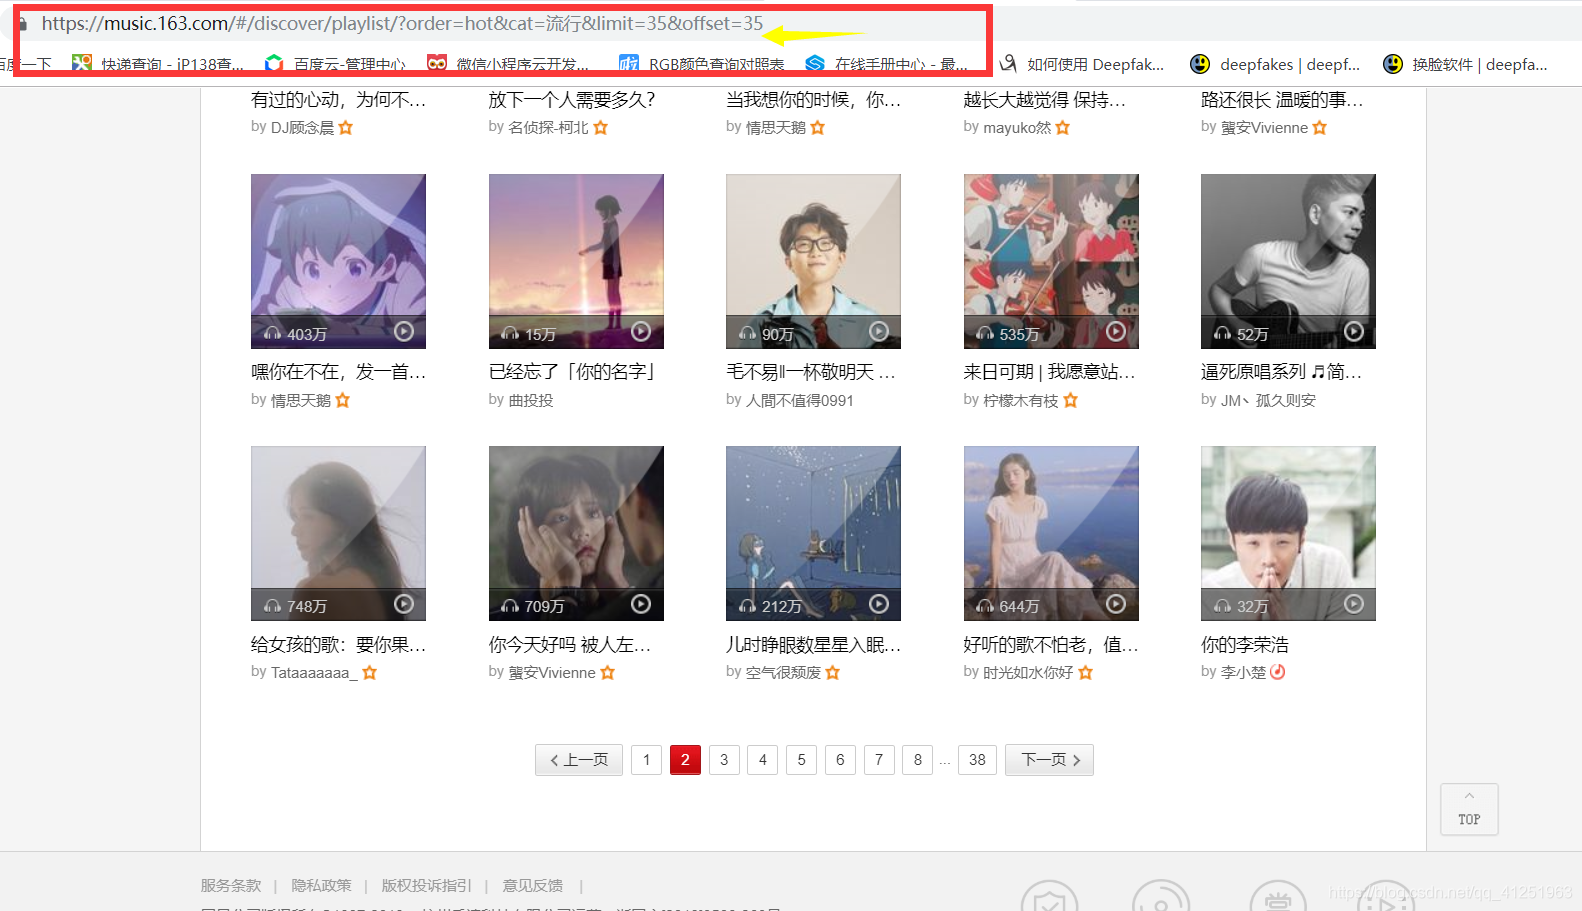Screen dimensions: 1582x911
Task: Open the RGB颜色查询对照表 bookmark
Action: click(702, 64)
